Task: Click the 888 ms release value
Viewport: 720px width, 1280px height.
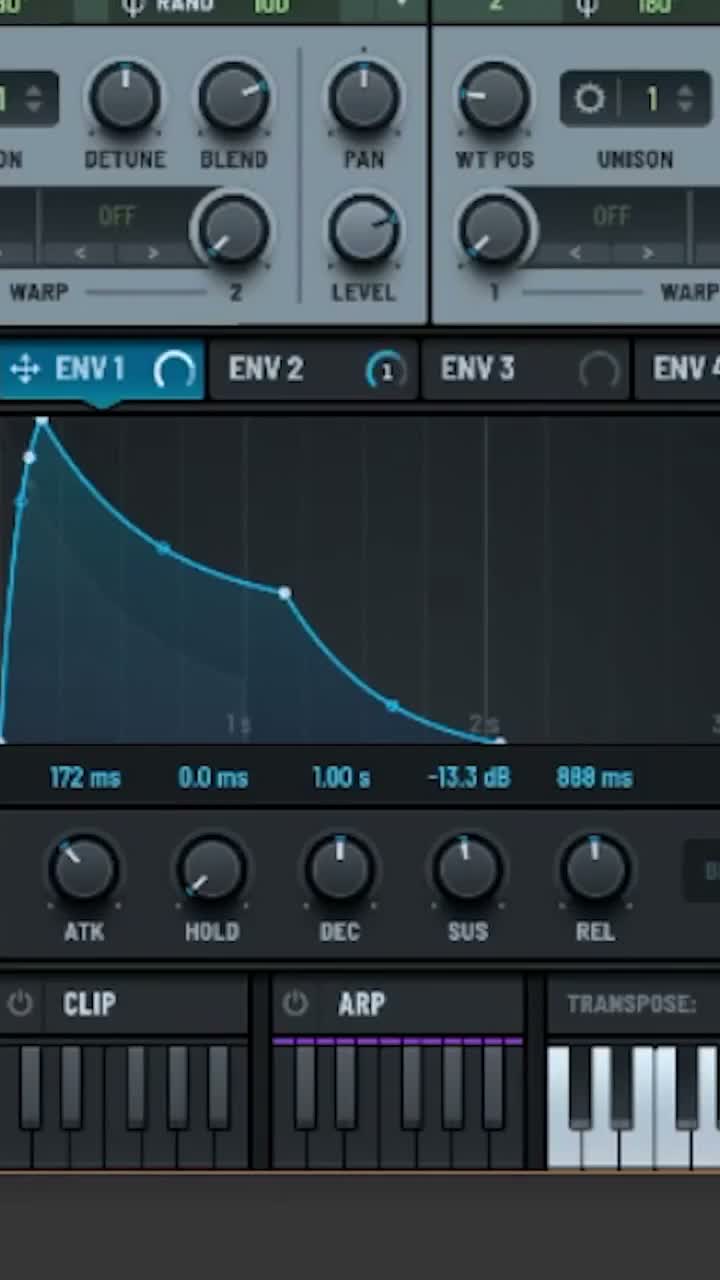Action: click(595, 778)
